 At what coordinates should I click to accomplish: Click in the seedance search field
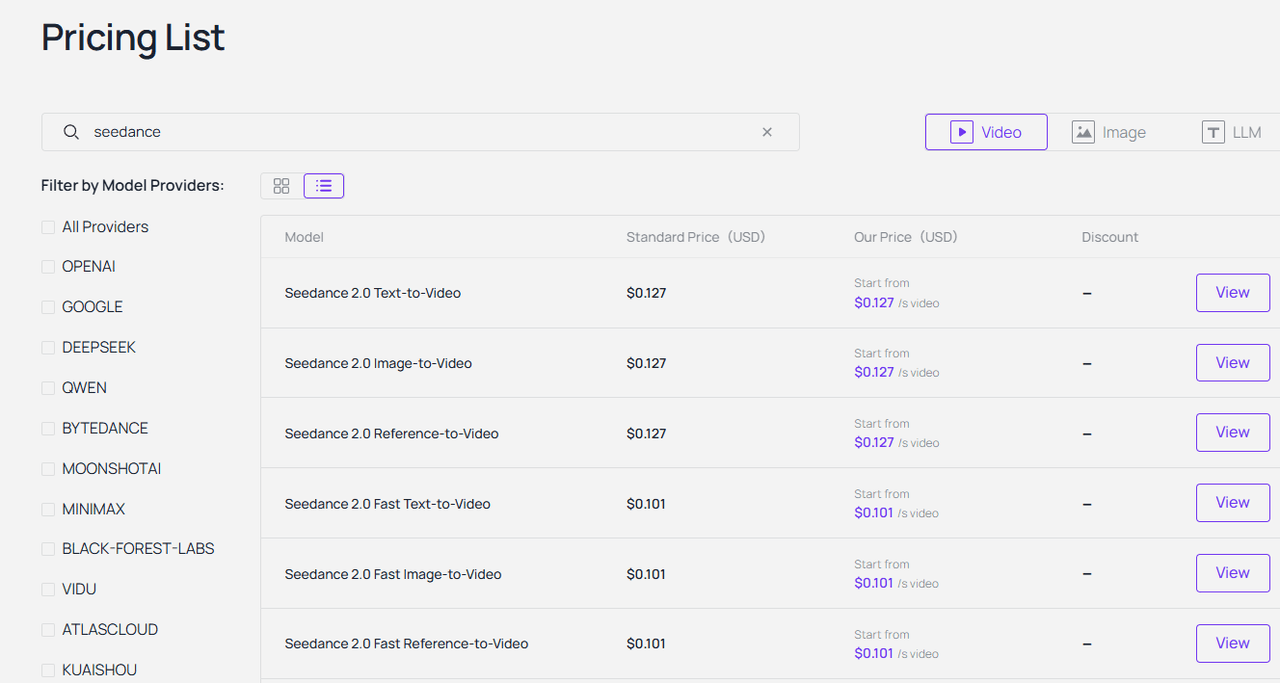[420, 132]
